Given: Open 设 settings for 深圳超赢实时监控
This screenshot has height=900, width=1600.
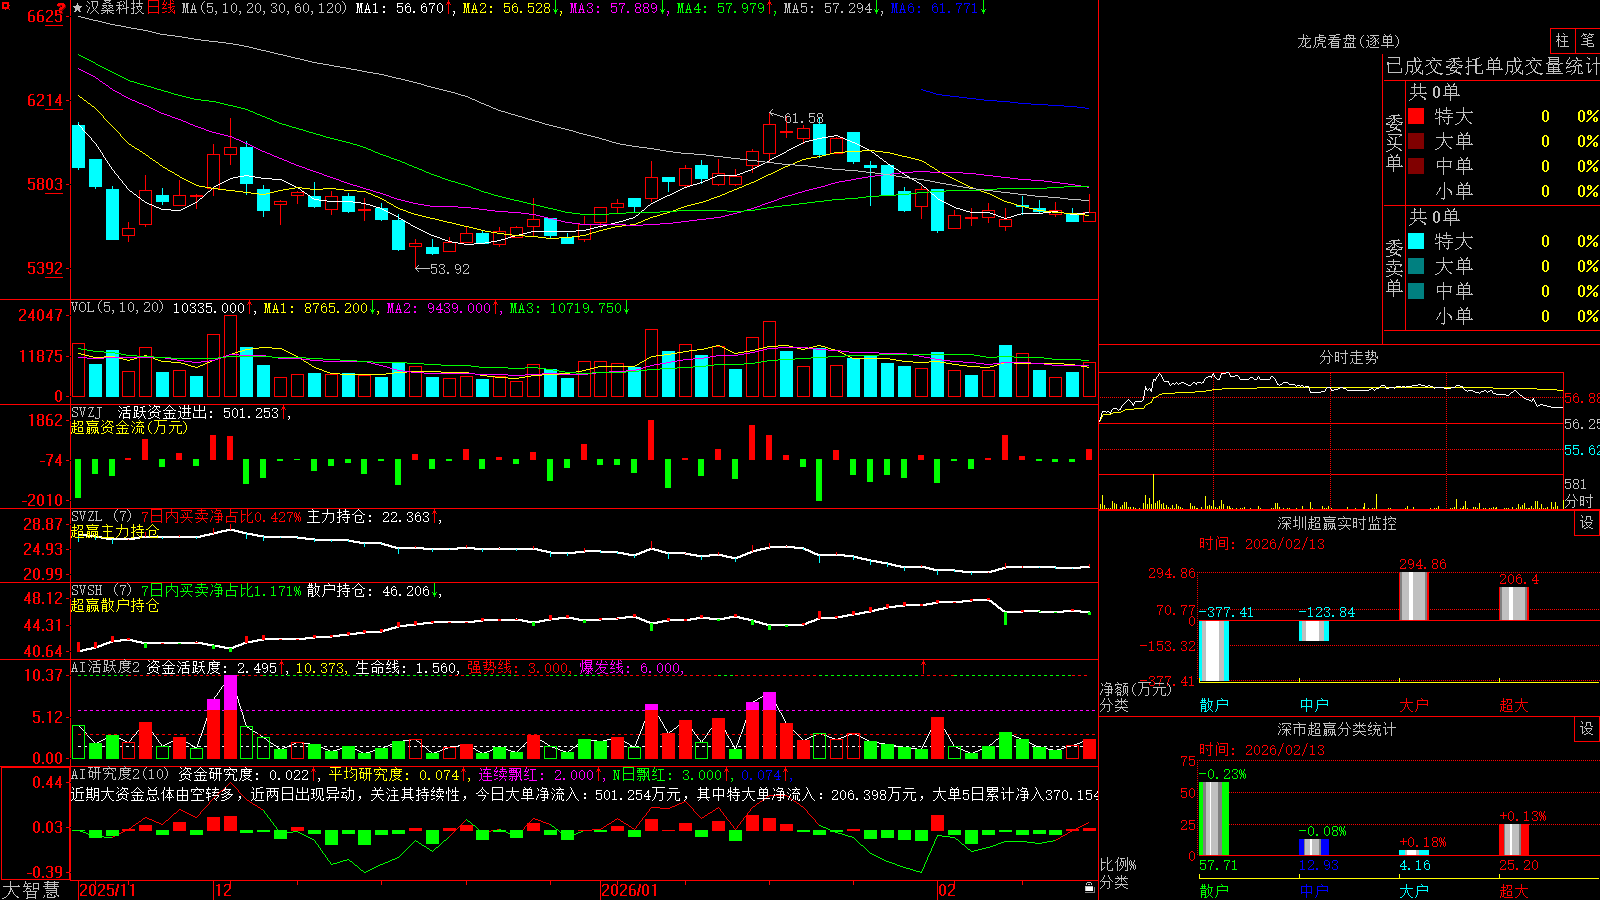Looking at the screenshot, I should pos(1587,523).
